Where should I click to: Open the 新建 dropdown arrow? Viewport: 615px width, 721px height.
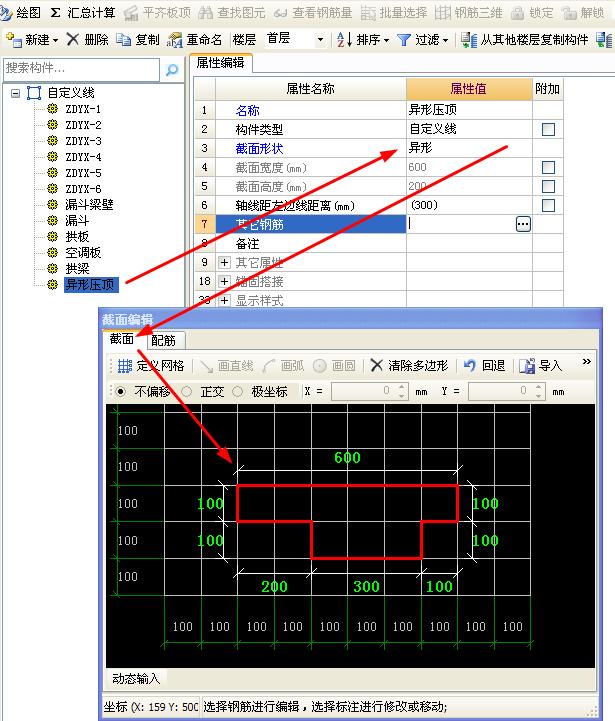tap(56, 41)
